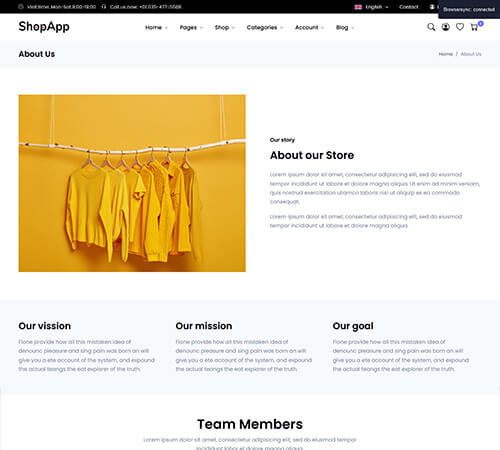Expand the Home menu dropdown
This screenshot has height=450, width=500.
[x=156, y=27]
